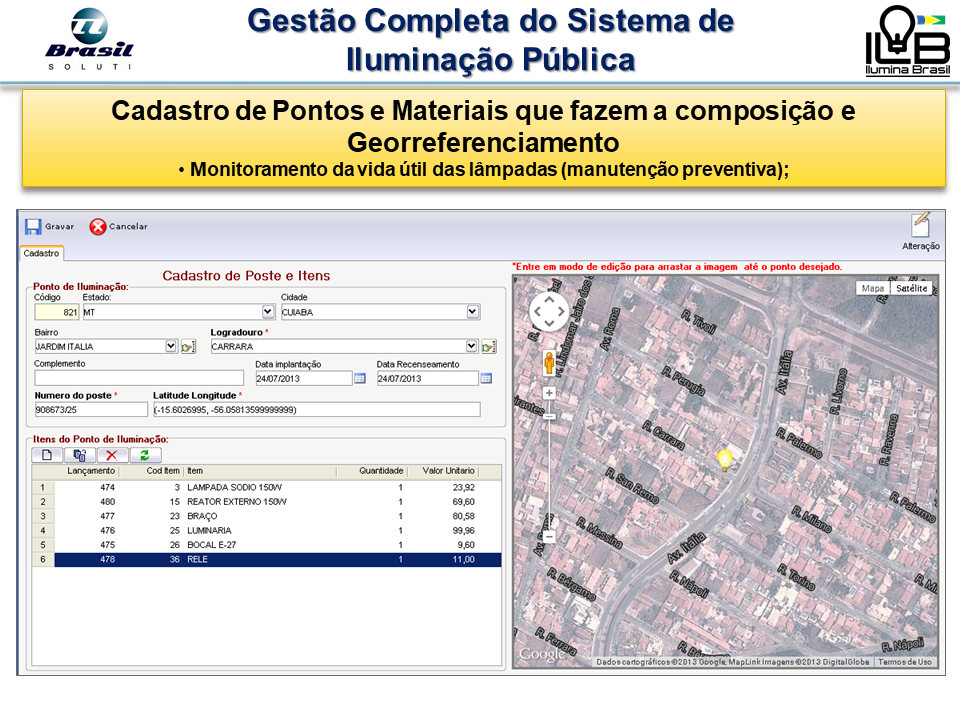Click the lookup icon beside Bairro
960x720 pixels.
[188, 347]
